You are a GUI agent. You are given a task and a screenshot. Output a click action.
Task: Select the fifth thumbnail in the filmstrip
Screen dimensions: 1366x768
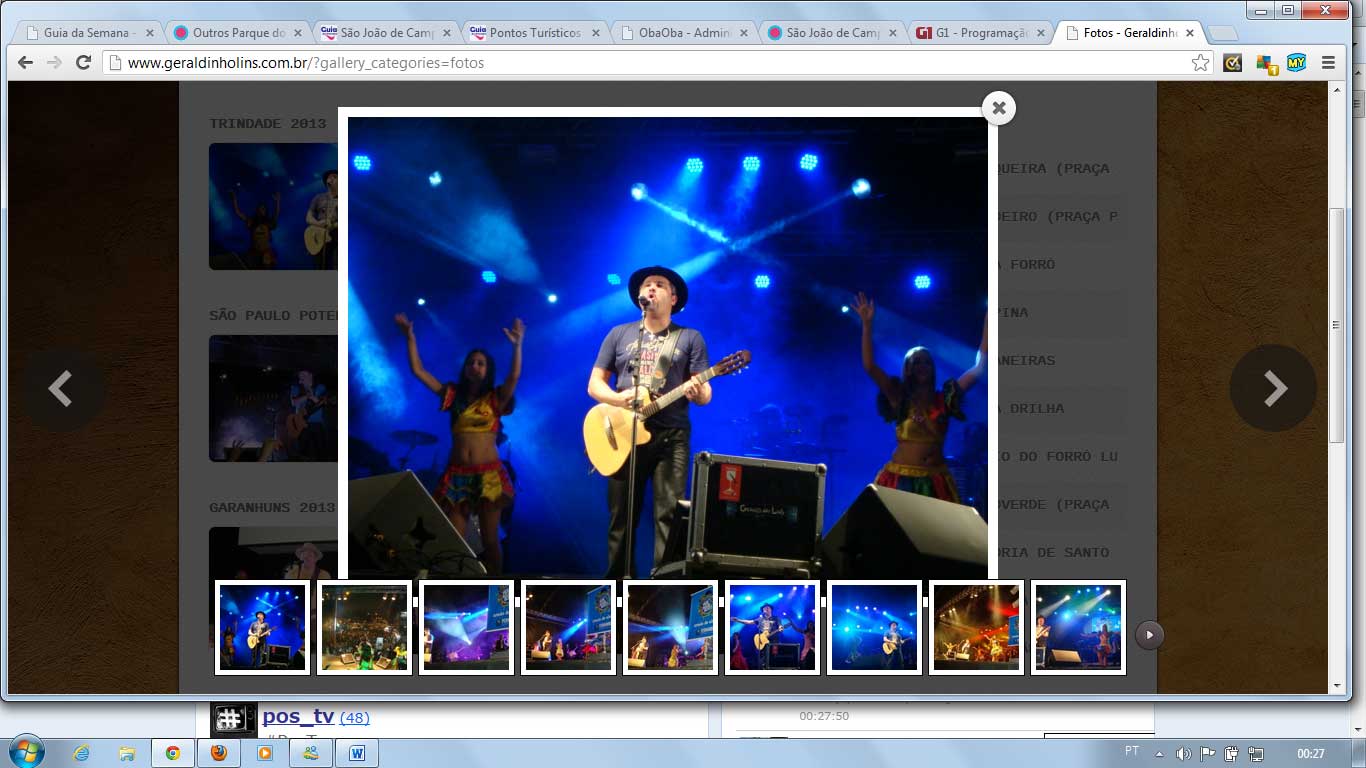tap(670, 627)
